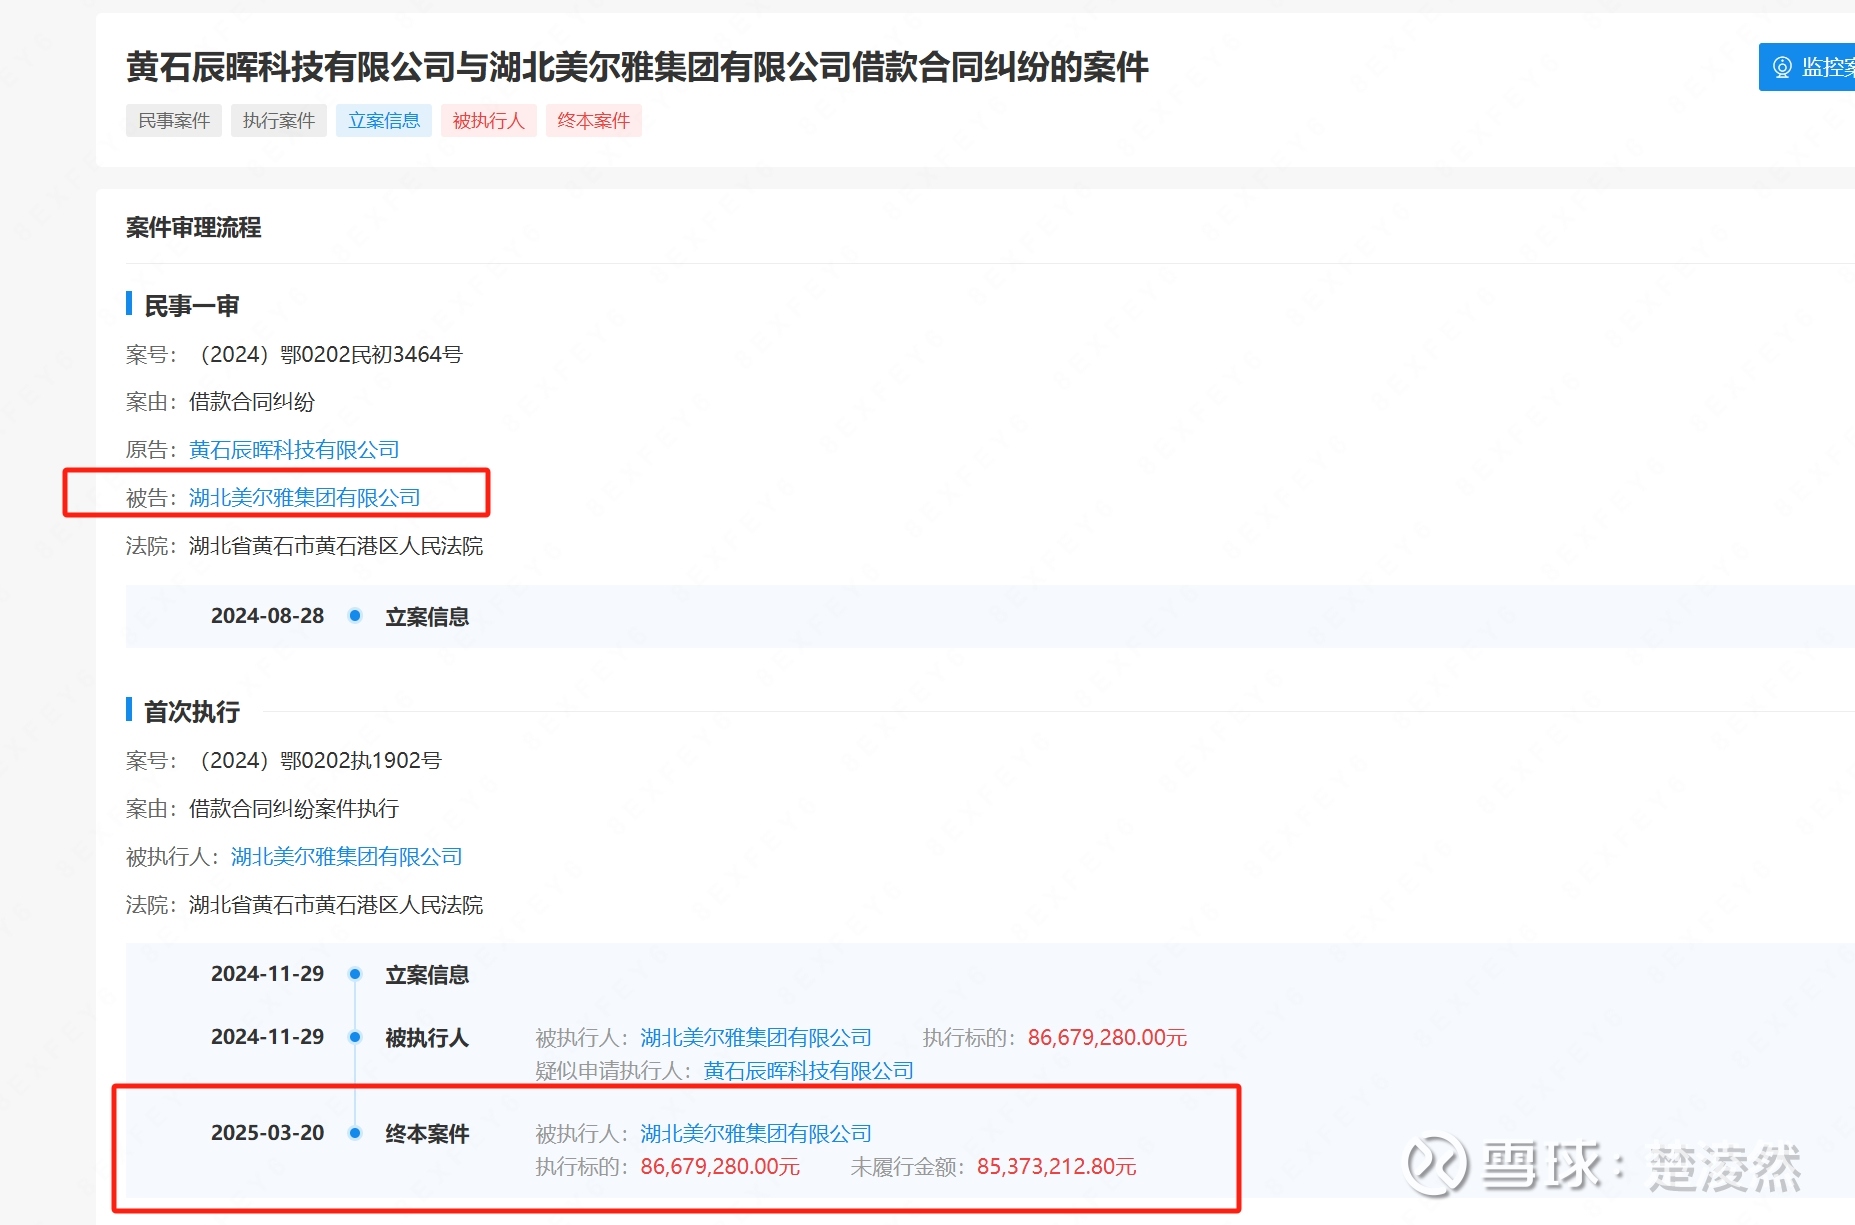Click amount 86,679,280.00元 on the 2024-11-29 row

[x=1107, y=1038]
